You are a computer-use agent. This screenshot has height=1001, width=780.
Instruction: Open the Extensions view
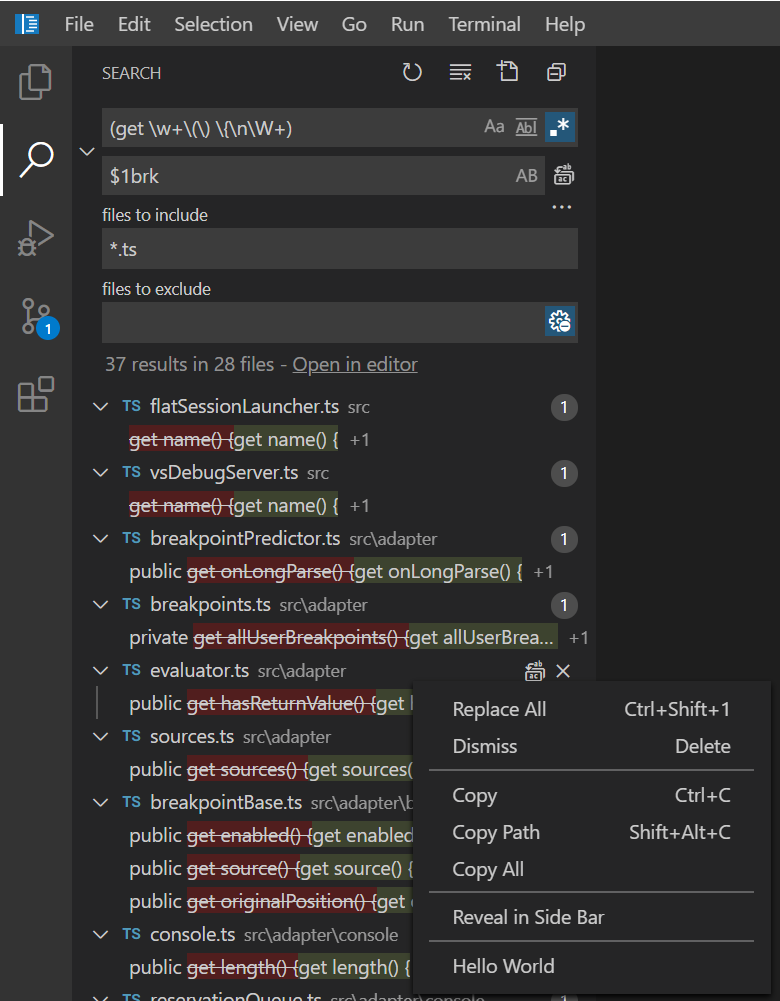click(x=36, y=395)
